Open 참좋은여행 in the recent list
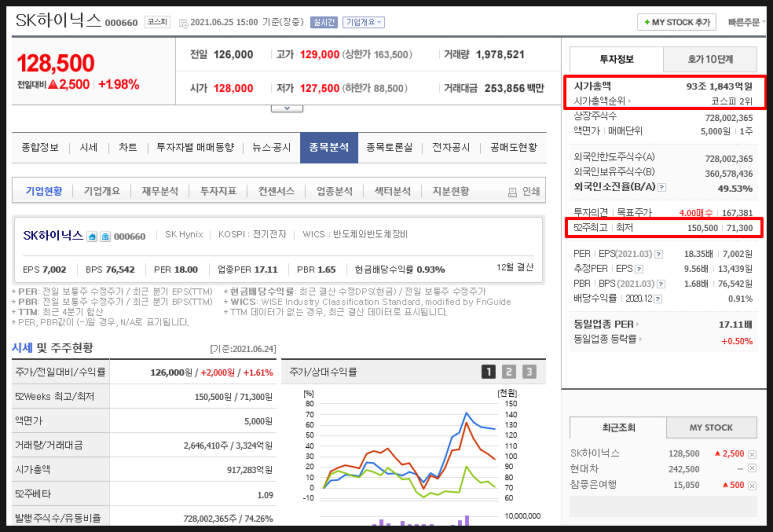This screenshot has width=773, height=532. pyautogui.click(x=594, y=485)
